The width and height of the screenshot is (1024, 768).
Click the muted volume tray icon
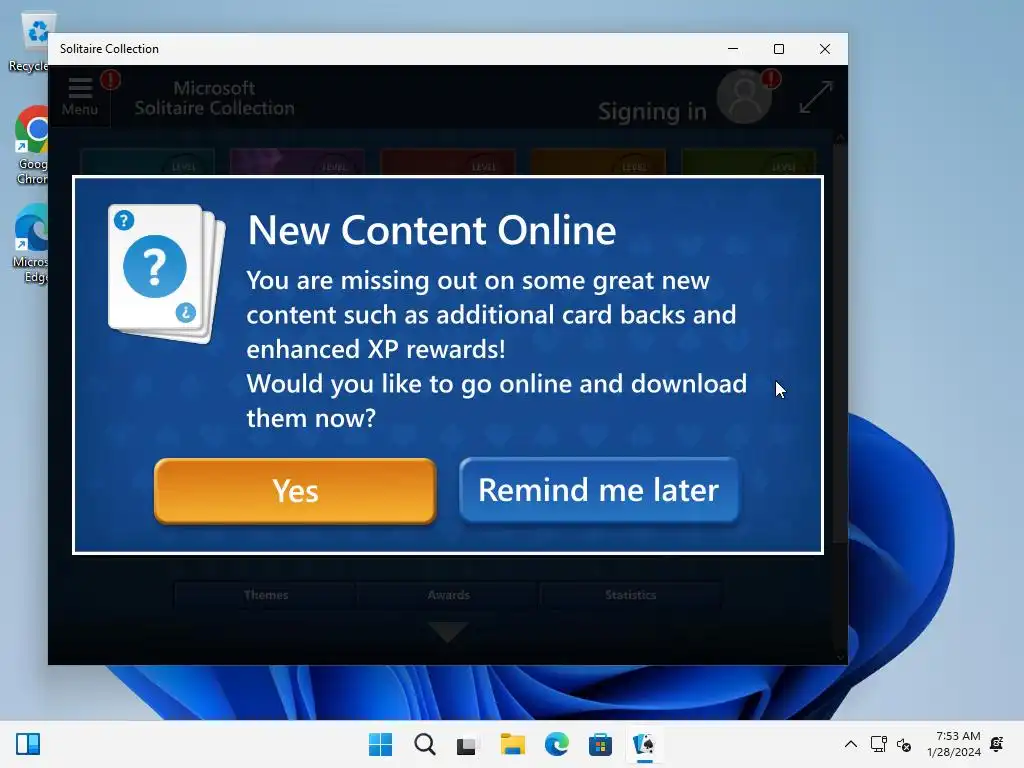click(x=904, y=744)
